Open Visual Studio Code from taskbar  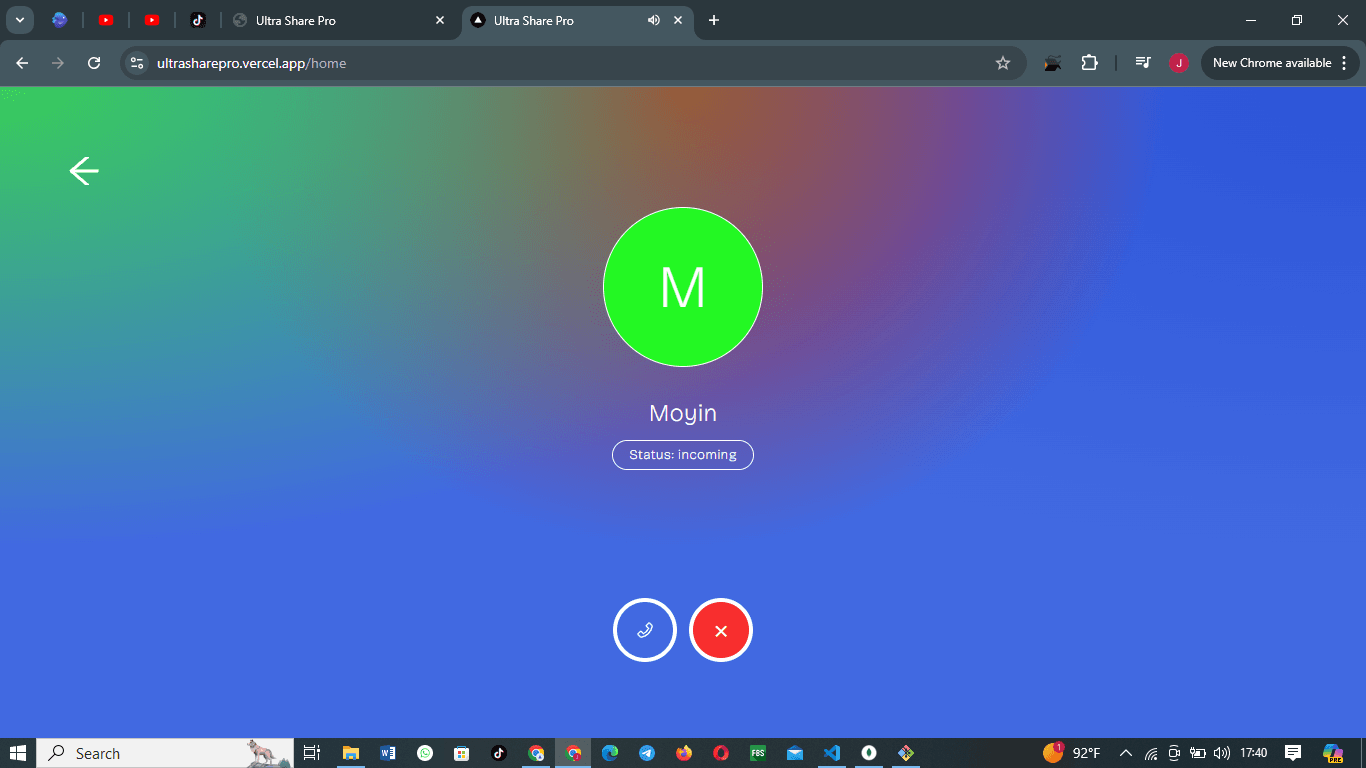point(832,753)
